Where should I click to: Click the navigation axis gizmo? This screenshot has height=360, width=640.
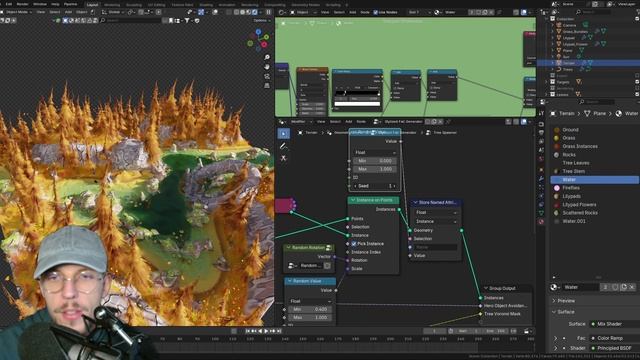258,40
